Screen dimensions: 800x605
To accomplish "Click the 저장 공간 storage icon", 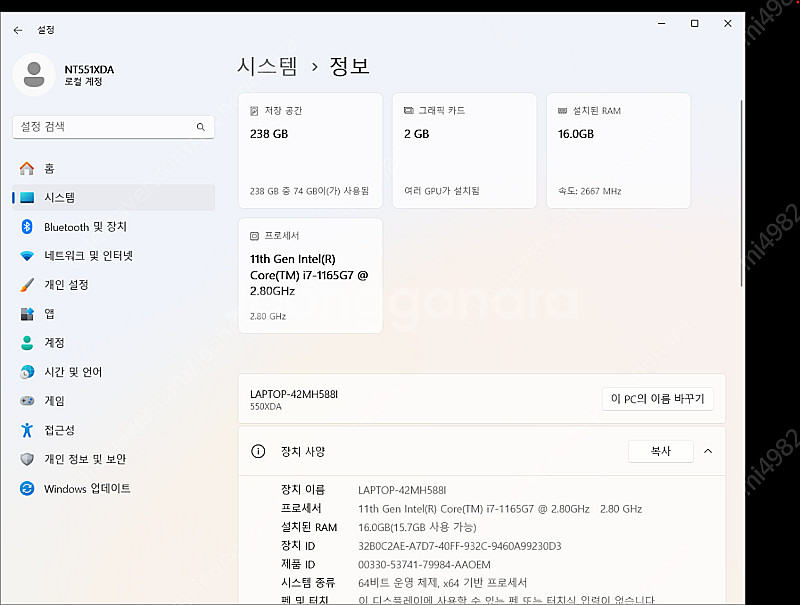I will (254, 111).
